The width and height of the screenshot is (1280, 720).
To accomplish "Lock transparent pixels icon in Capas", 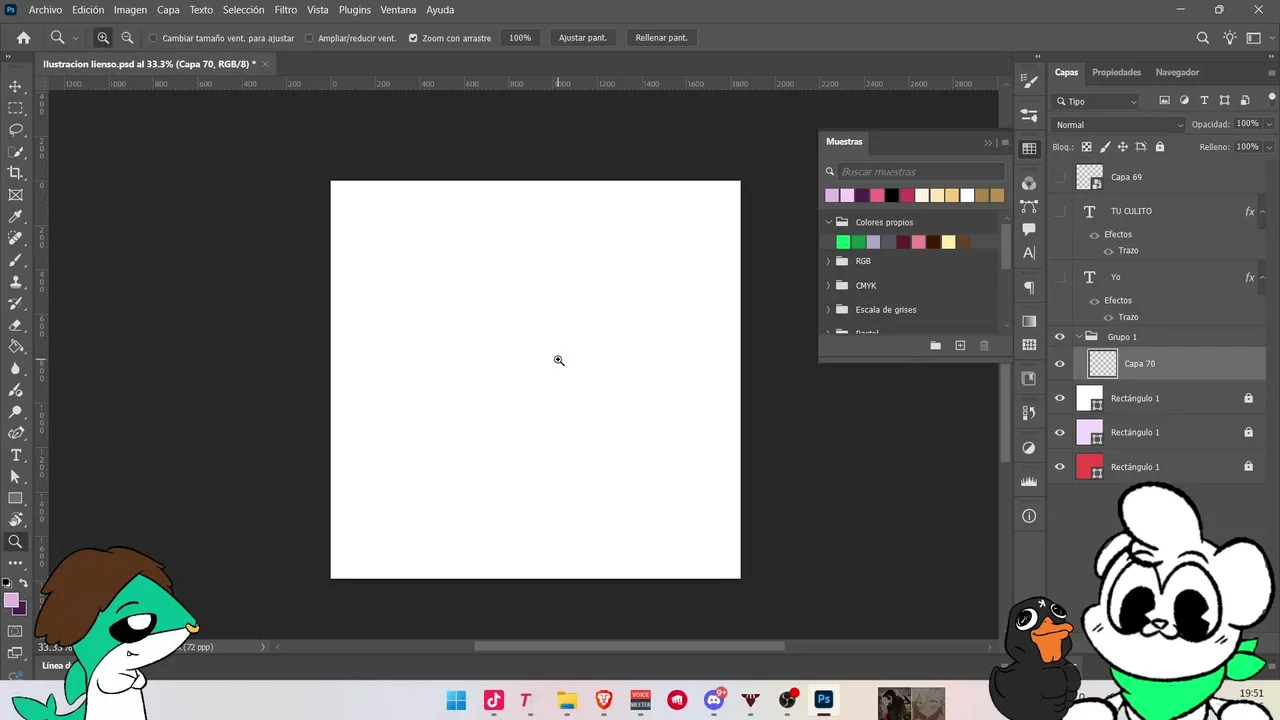I will click(1086, 147).
